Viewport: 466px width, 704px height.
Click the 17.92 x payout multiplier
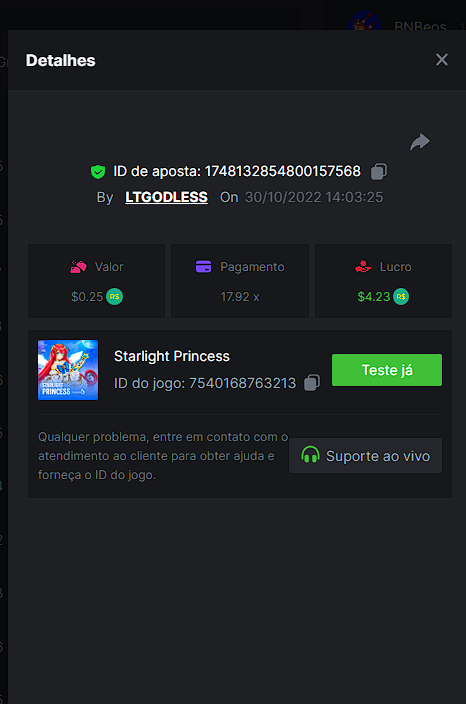tap(240, 297)
